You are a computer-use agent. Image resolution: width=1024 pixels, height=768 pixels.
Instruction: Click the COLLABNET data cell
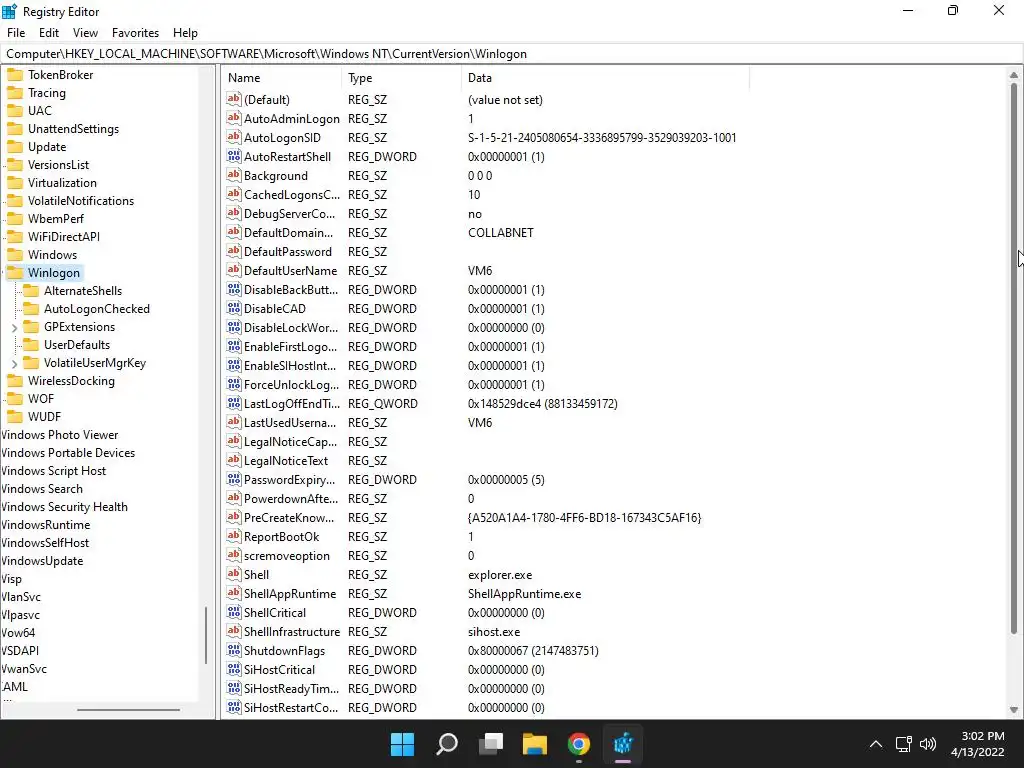tap(501, 232)
